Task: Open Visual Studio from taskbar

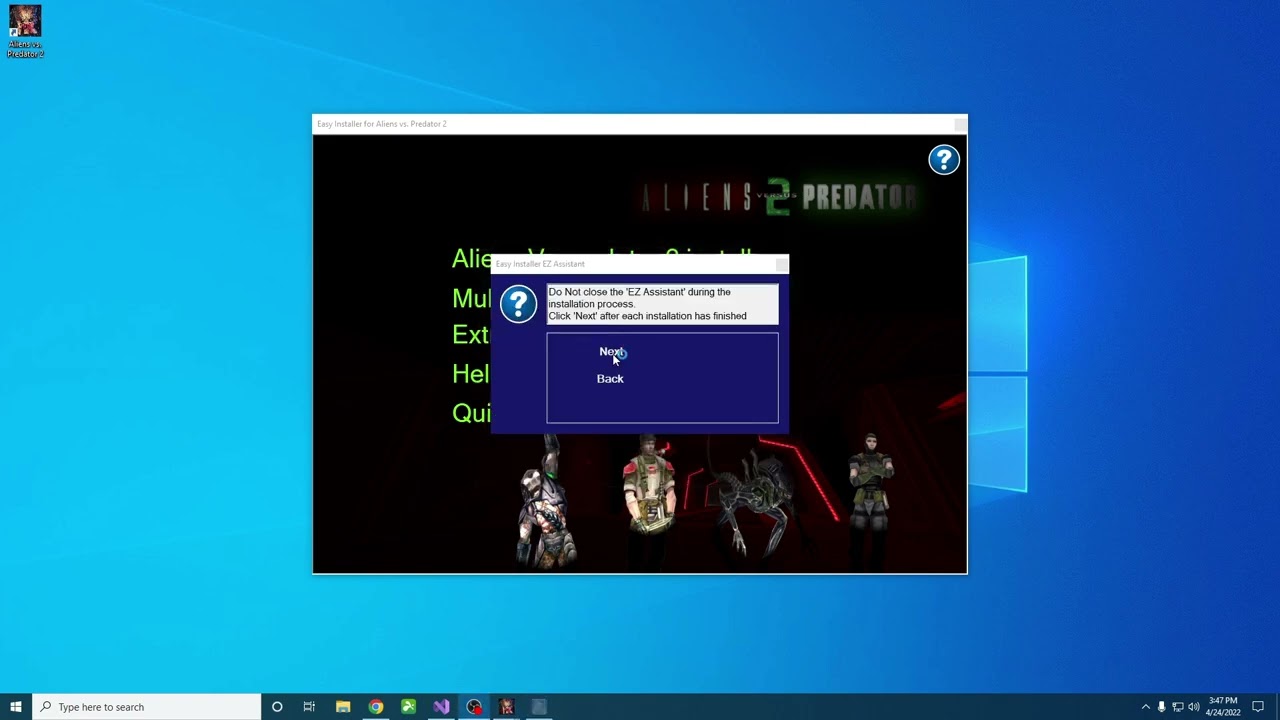Action: pyautogui.click(x=441, y=707)
